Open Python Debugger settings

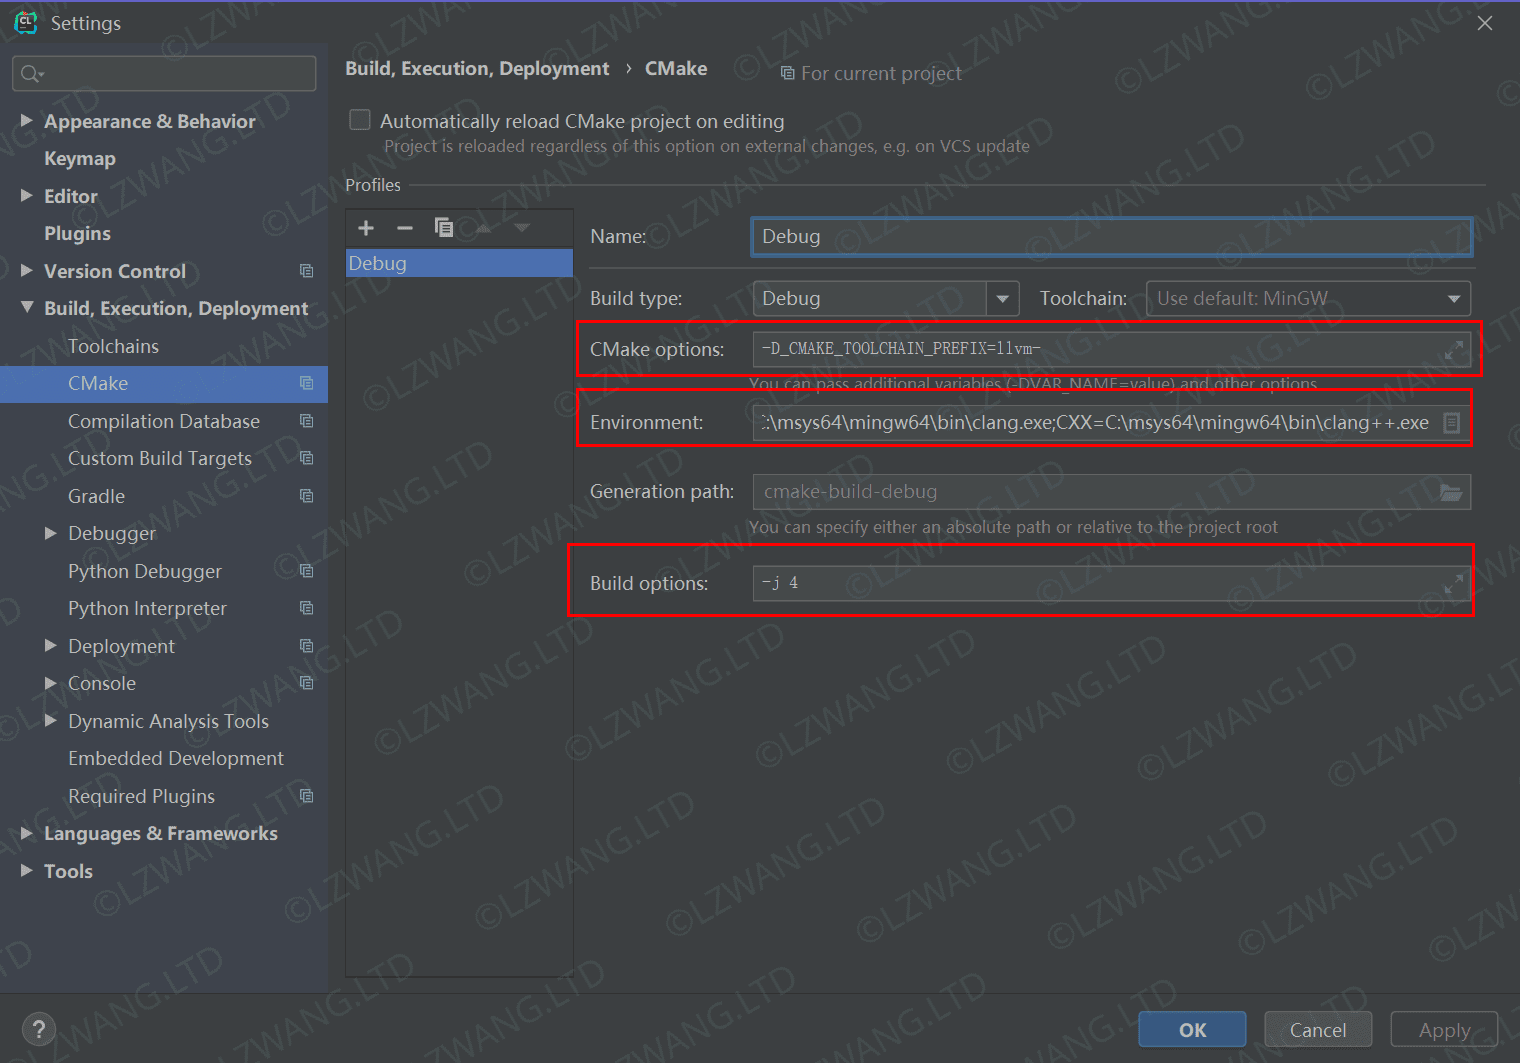(145, 571)
